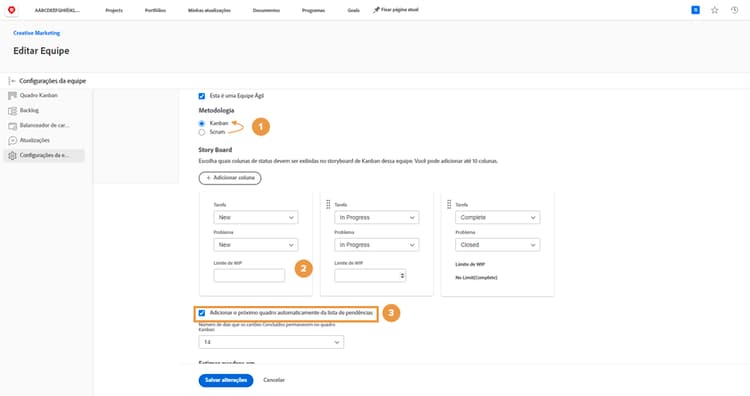750x396 pixels.
Task: Open first column Problema dropdown showing New
Action: 256,244
